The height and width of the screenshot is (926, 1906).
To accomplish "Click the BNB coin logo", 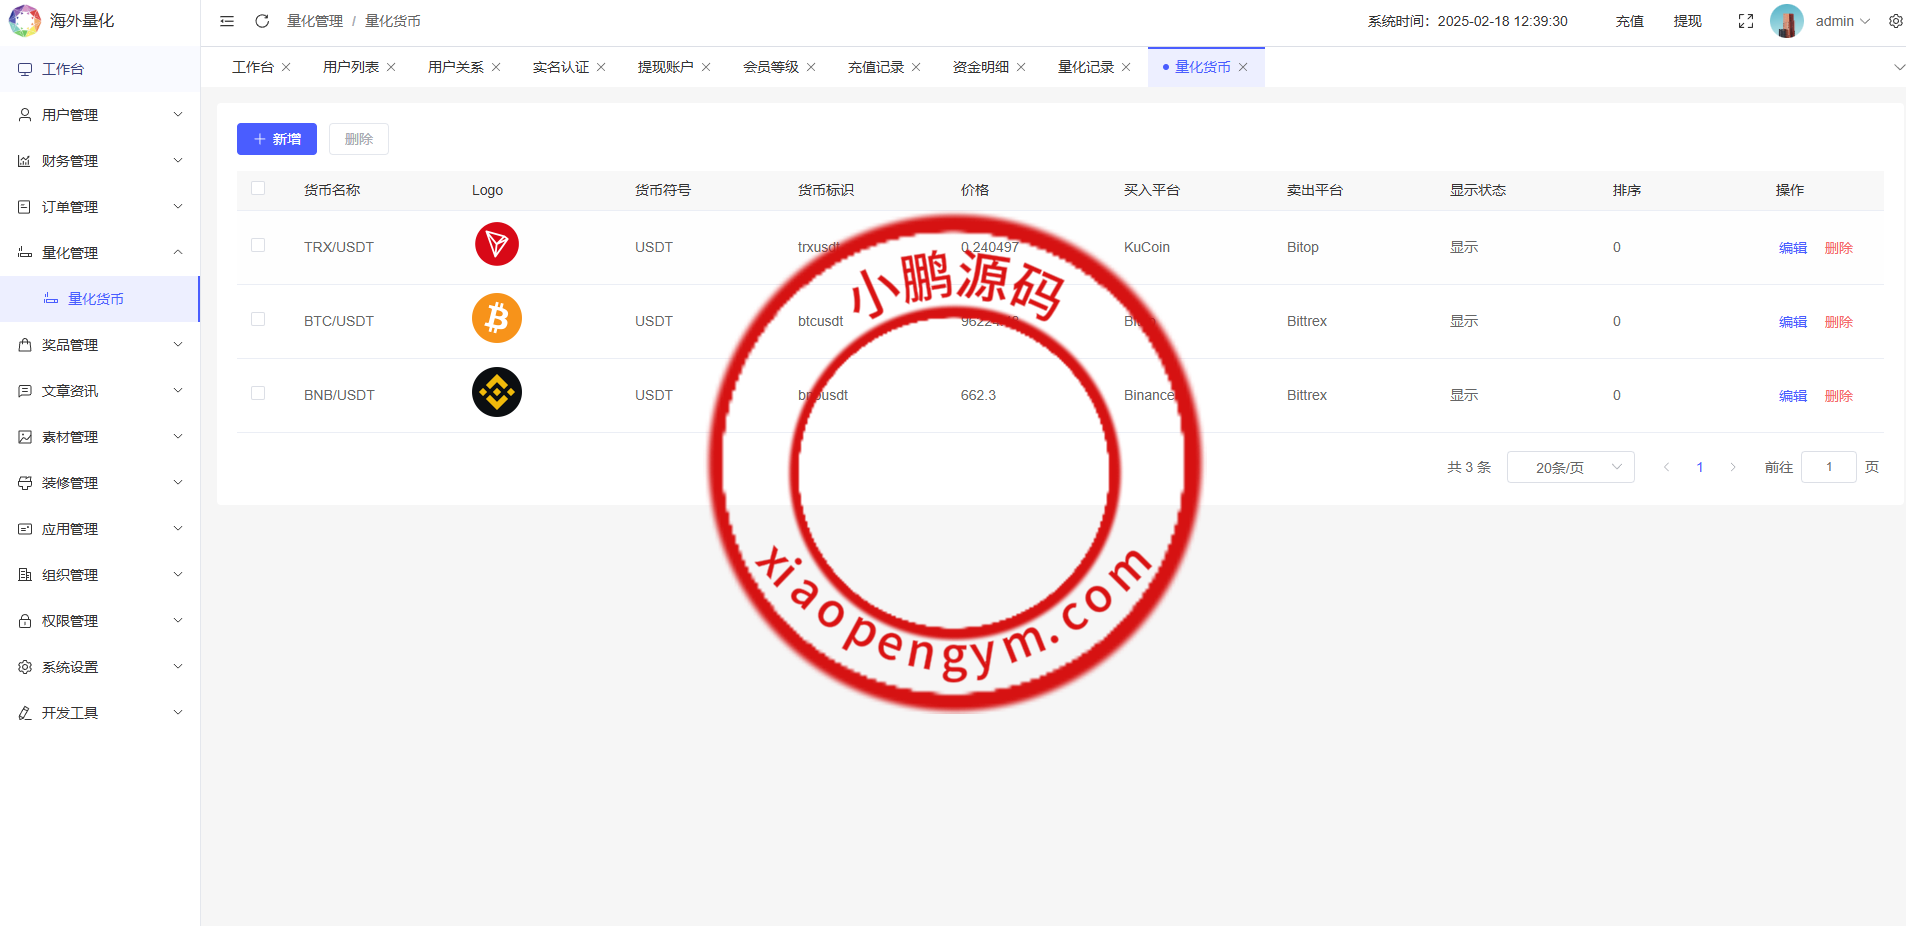I will (x=496, y=392).
